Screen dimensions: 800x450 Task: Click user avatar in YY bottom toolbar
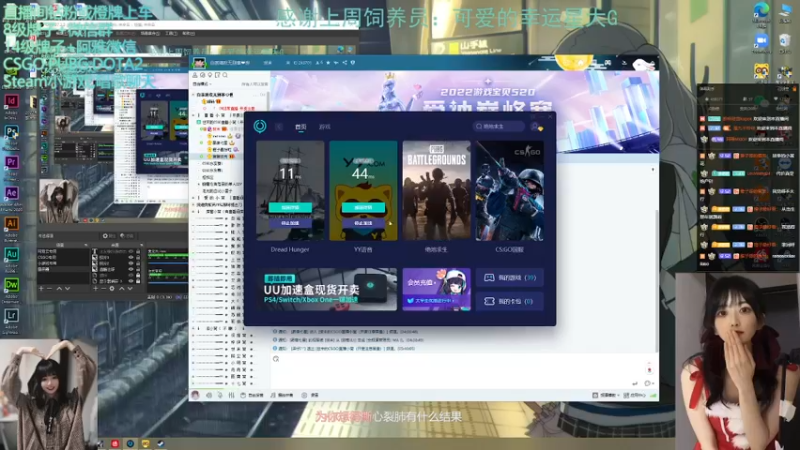pos(195,395)
